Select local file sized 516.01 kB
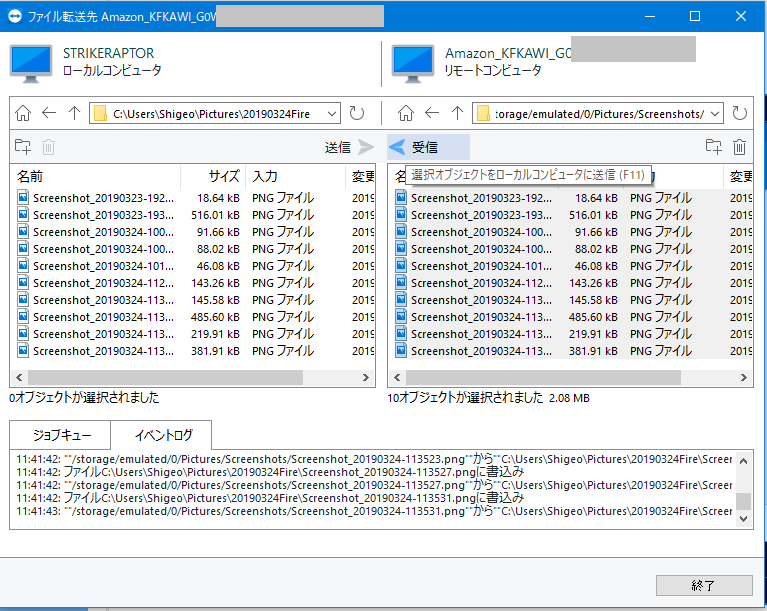 click(x=193, y=215)
